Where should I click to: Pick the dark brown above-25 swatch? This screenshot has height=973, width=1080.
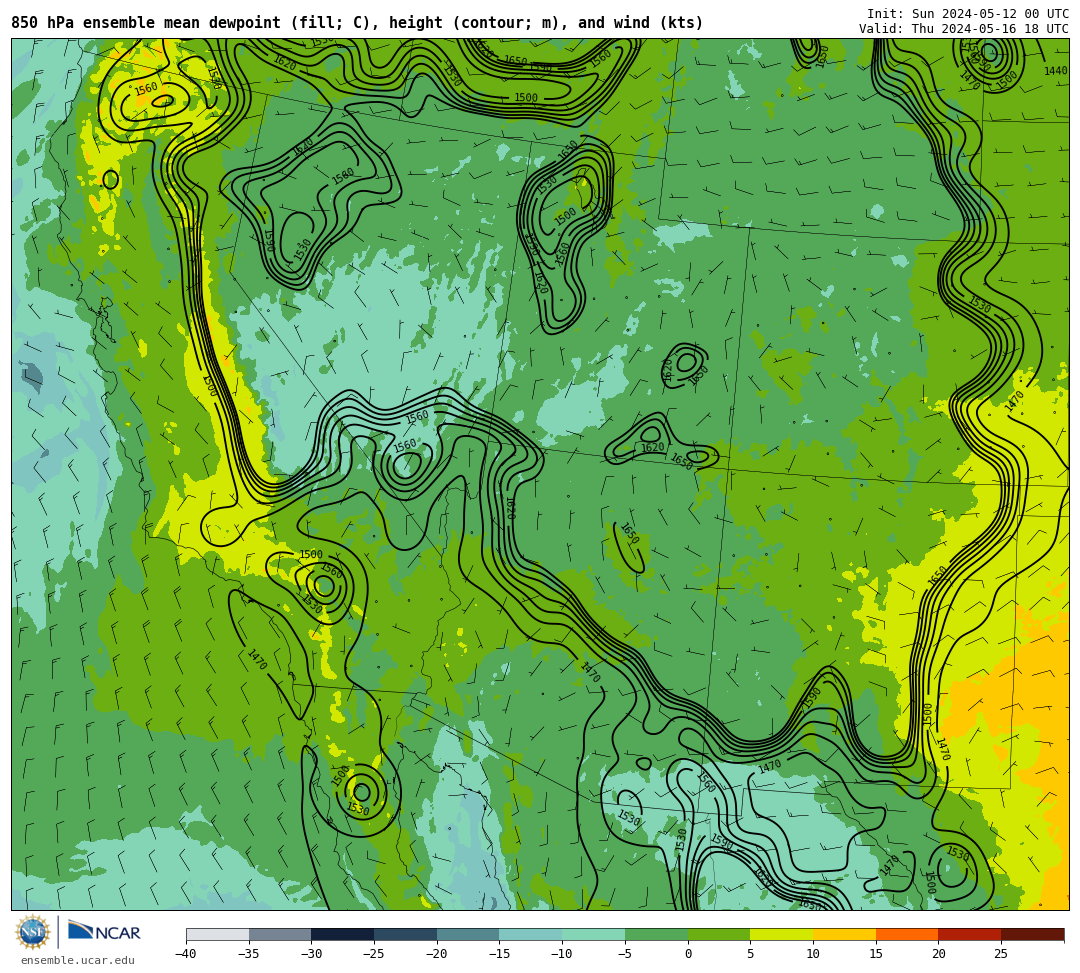1032,935
